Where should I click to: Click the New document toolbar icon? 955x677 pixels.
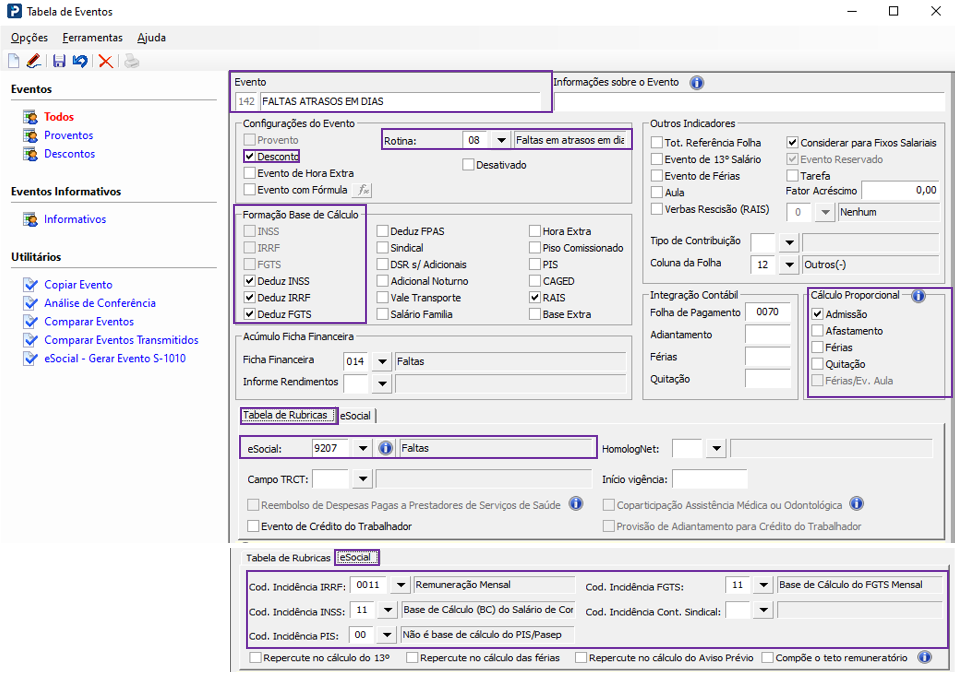point(14,61)
